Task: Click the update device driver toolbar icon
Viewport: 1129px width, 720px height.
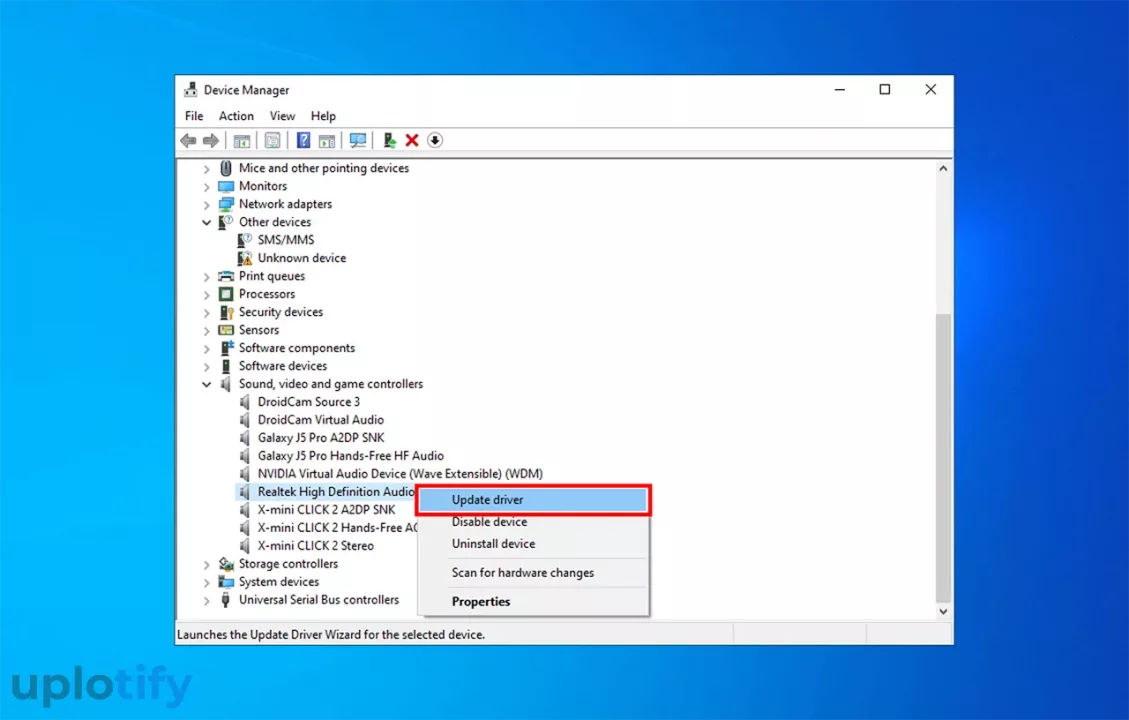Action: (x=390, y=140)
